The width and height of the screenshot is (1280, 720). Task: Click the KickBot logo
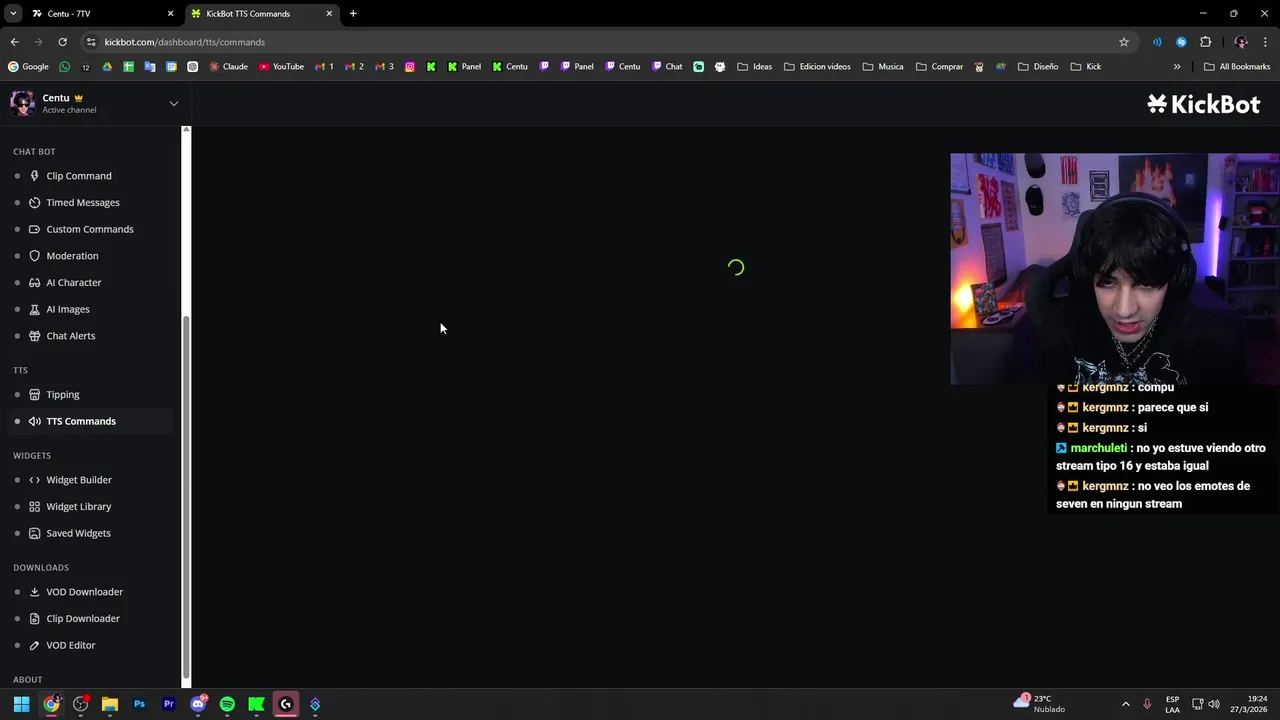[x=1203, y=104]
